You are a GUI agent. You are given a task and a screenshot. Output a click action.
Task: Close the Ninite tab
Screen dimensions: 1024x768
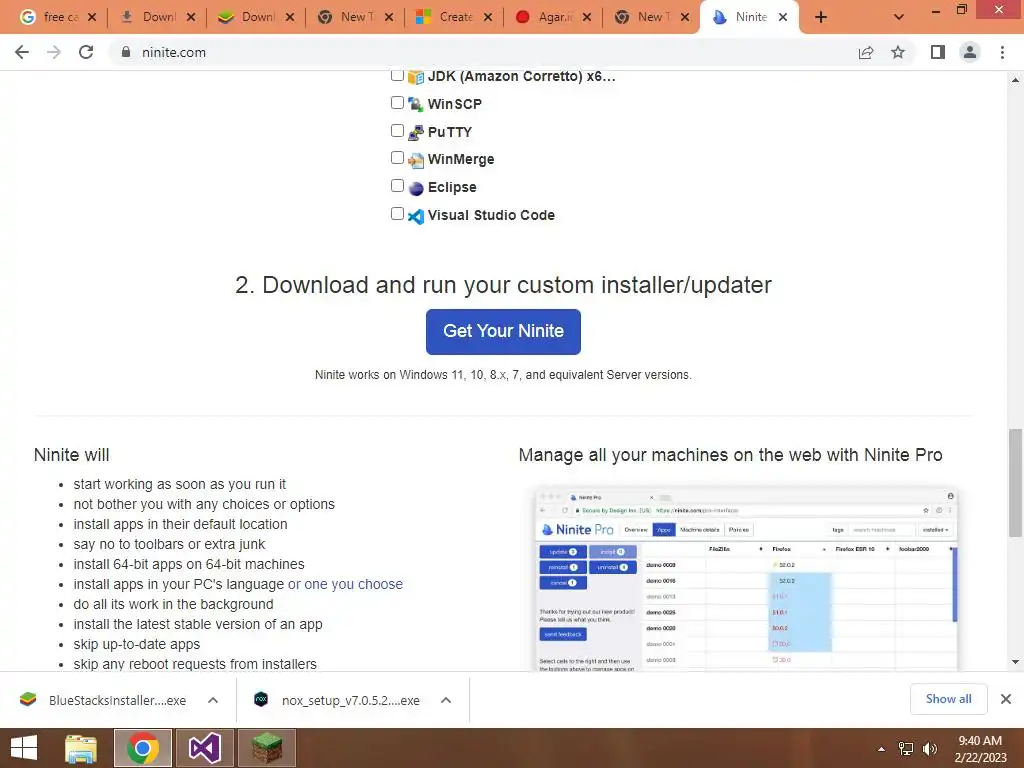click(x=783, y=18)
